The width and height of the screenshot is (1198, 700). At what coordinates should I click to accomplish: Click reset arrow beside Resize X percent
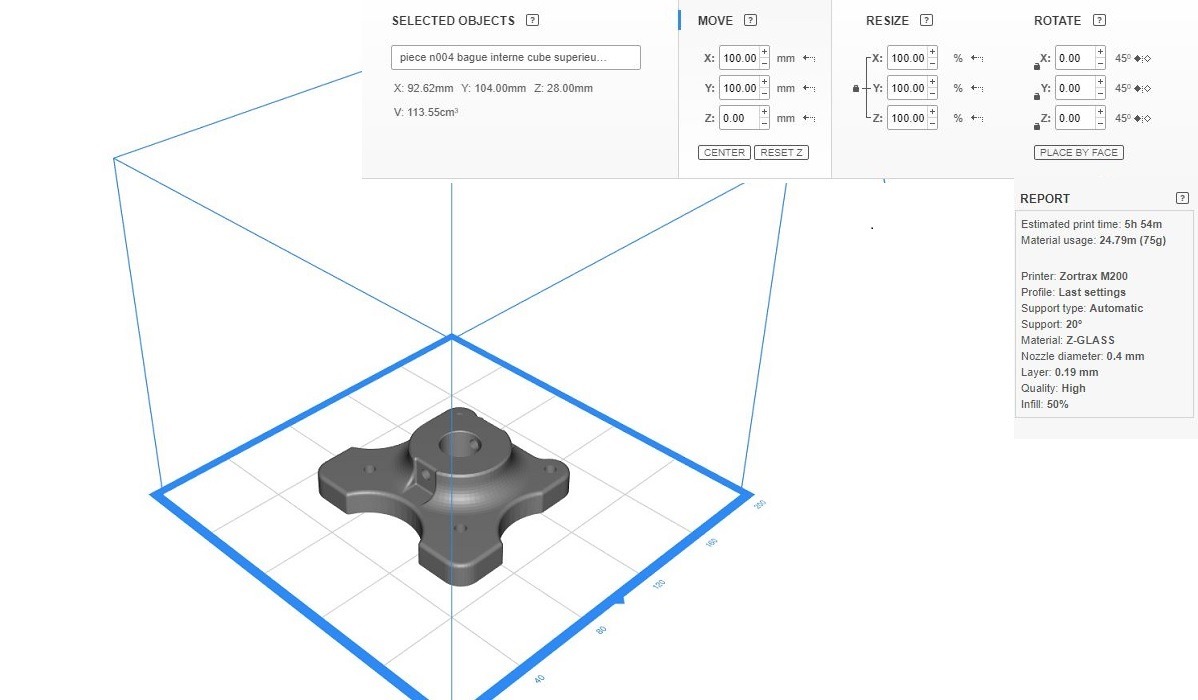point(977,58)
